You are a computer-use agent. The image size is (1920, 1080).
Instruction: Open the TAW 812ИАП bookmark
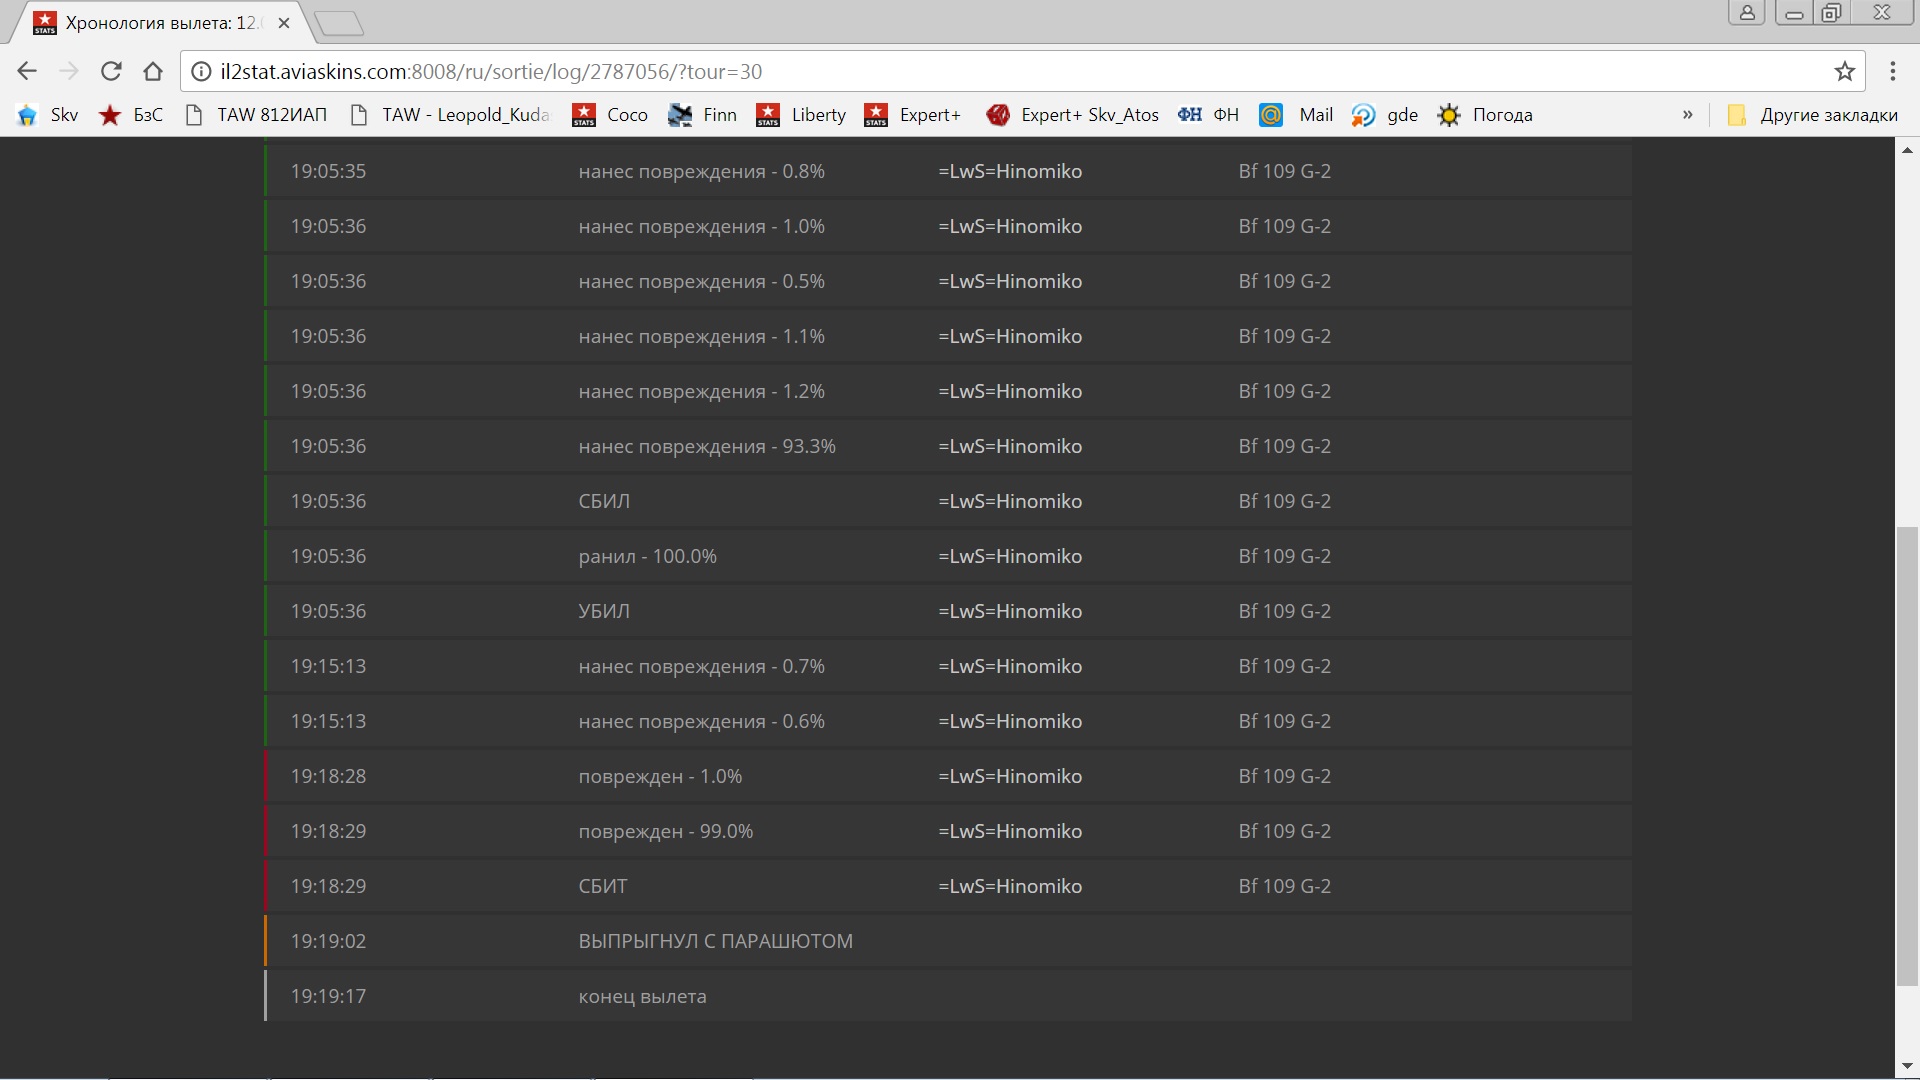257,115
